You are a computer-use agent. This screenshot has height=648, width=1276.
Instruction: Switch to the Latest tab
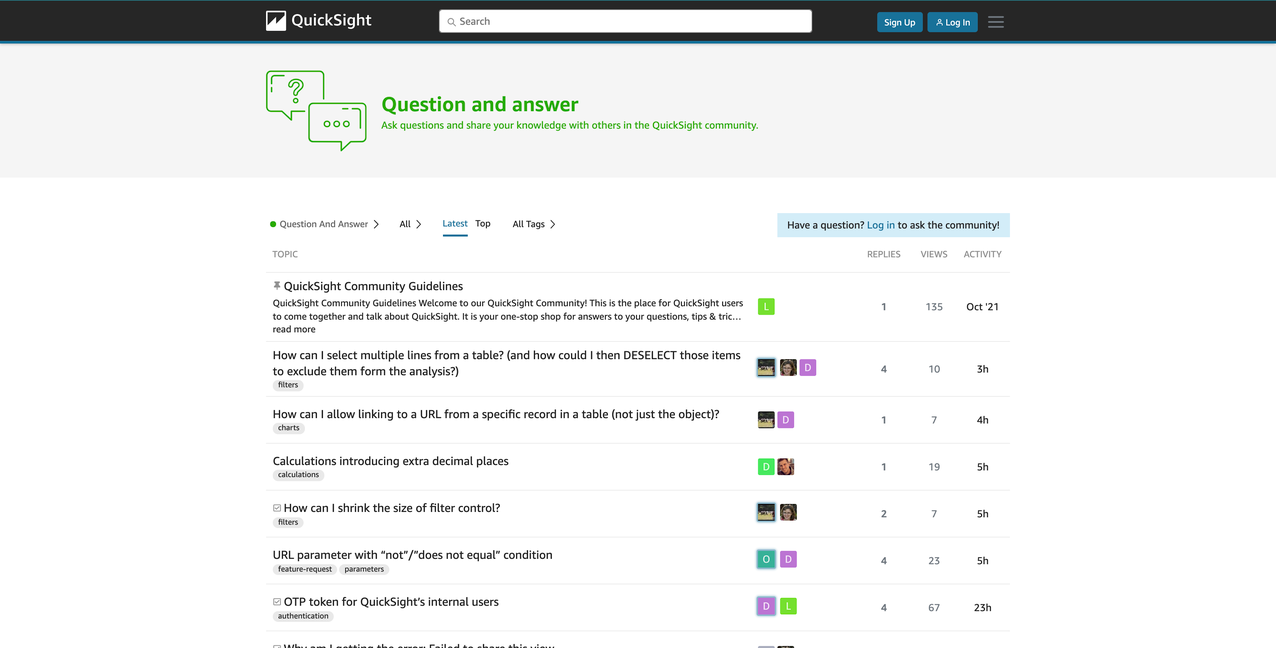point(455,224)
